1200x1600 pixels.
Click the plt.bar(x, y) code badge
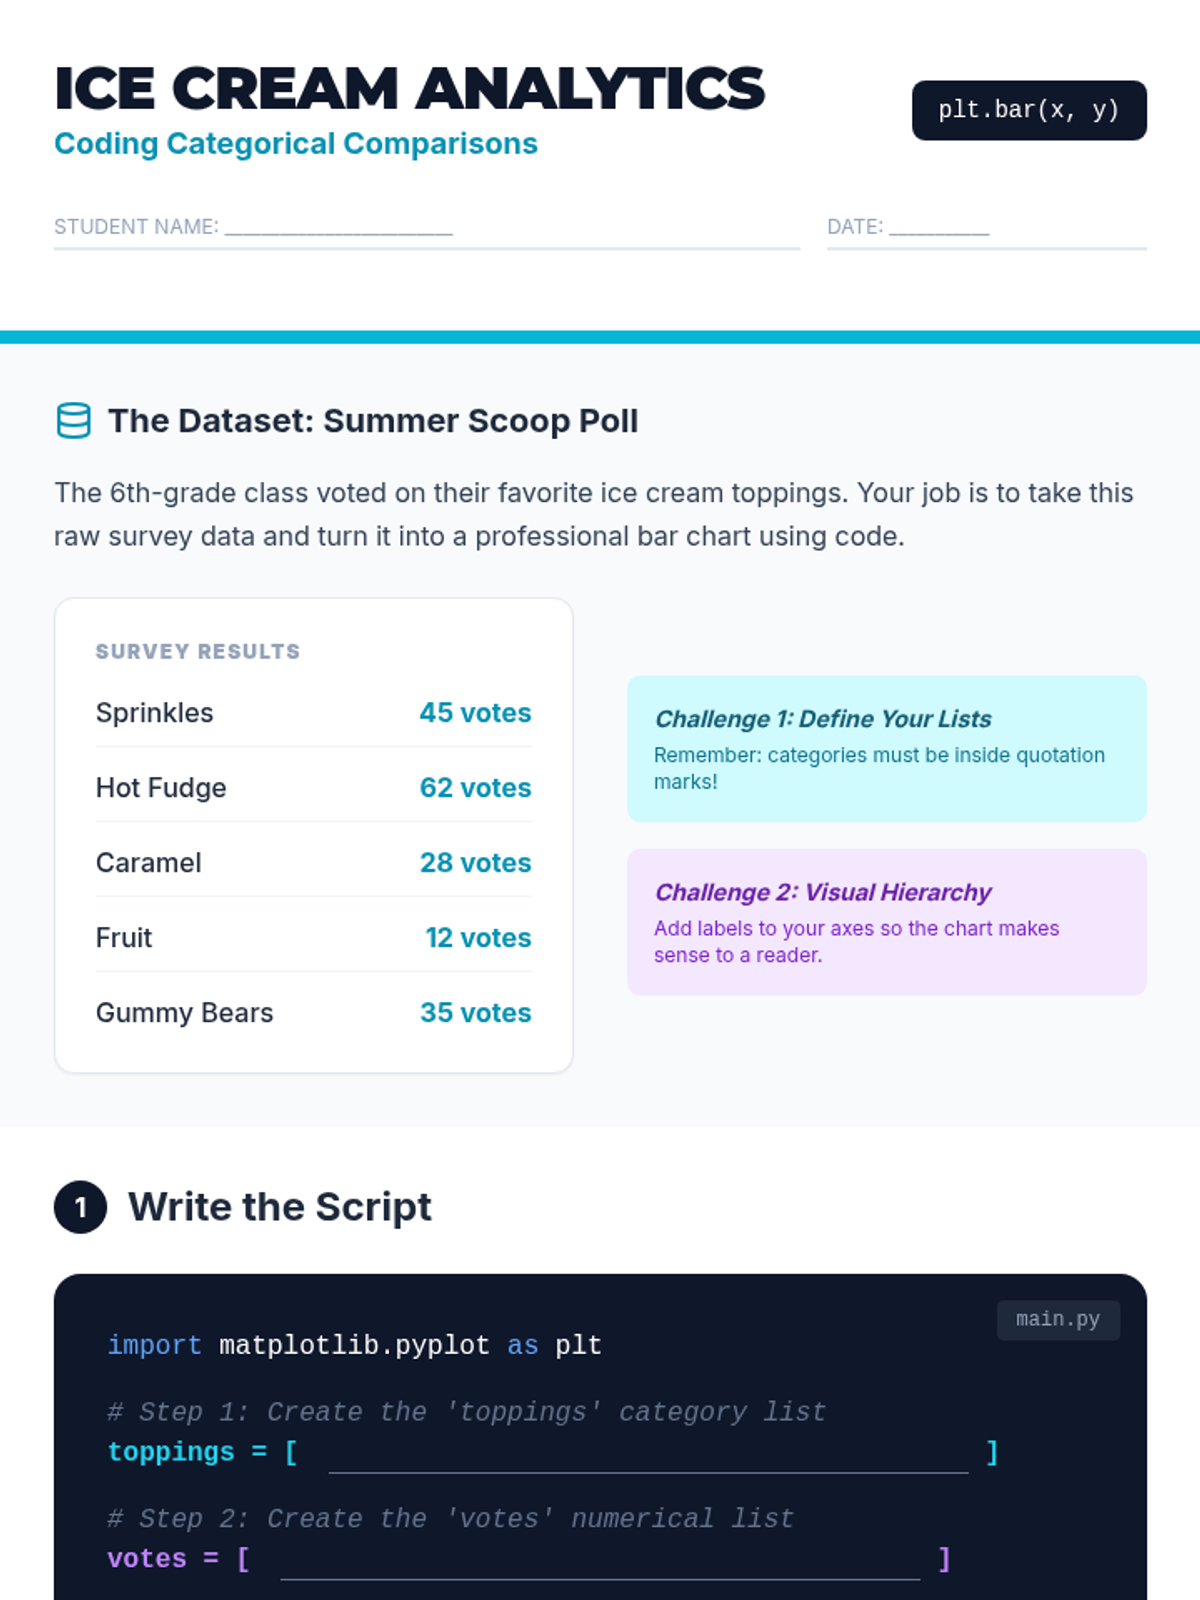(1028, 110)
